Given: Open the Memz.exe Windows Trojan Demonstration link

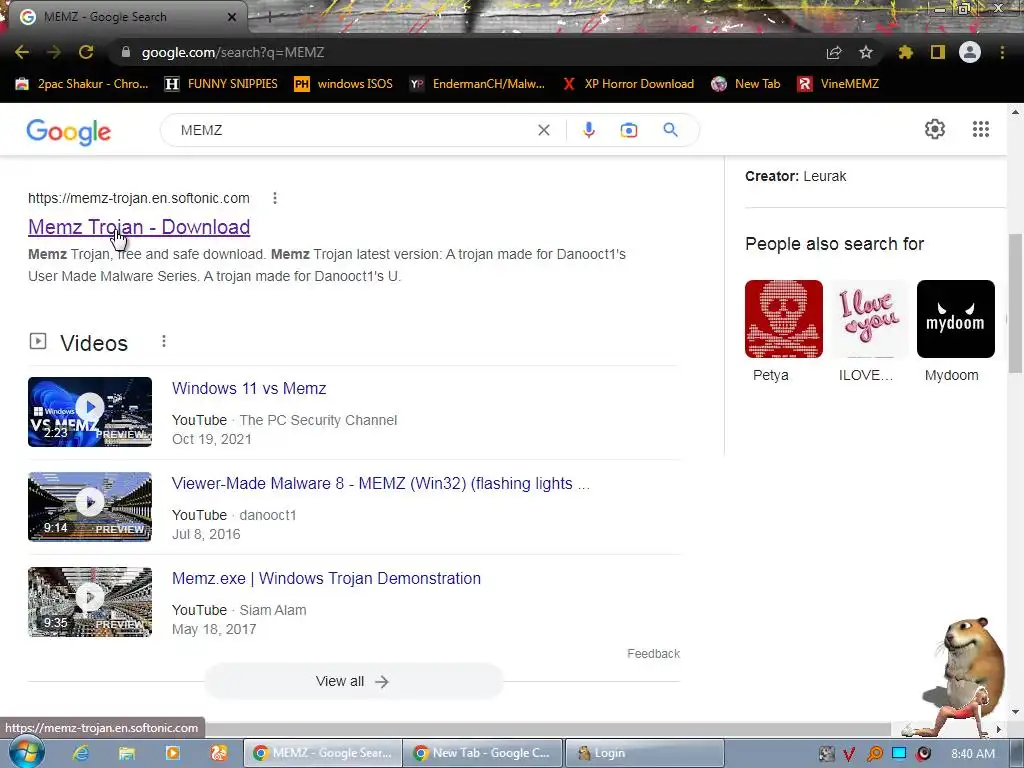Looking at the screenshot, I should [x=327, y=578].
